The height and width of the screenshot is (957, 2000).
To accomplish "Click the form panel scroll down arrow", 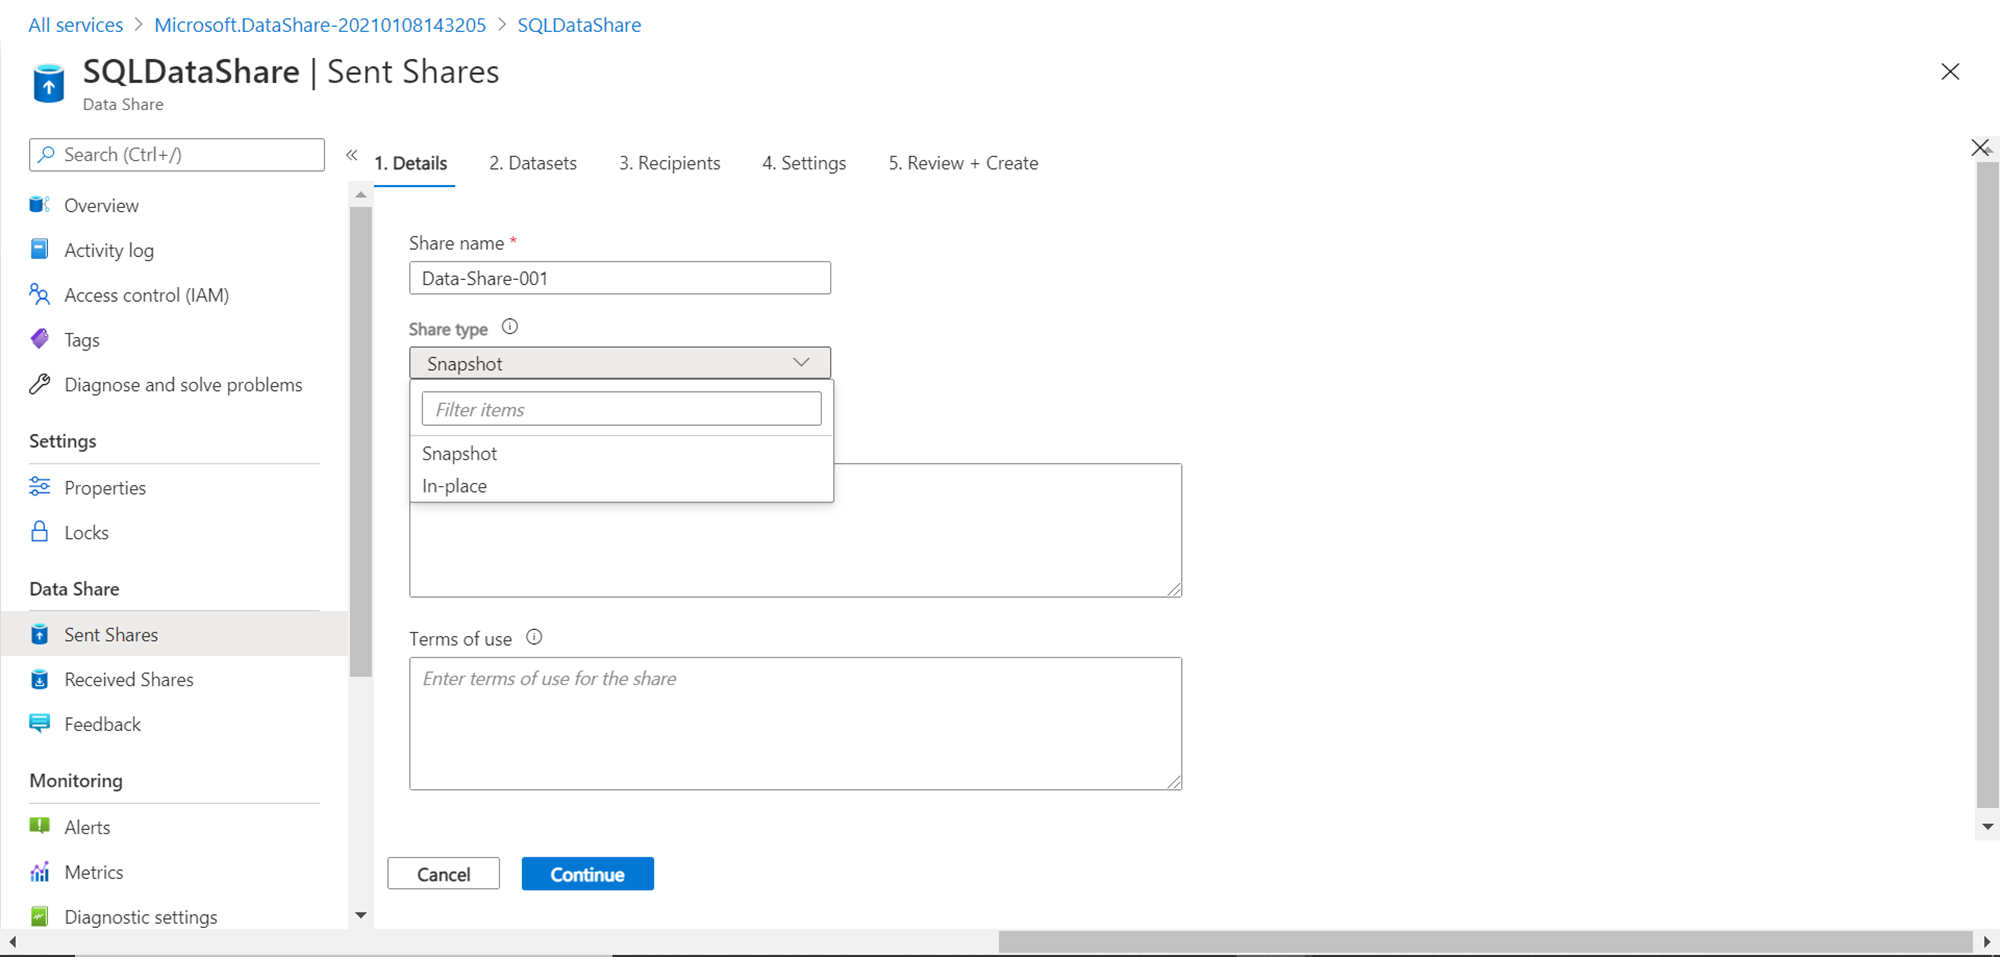I will pyautogui.click(x=1988, y=827).
